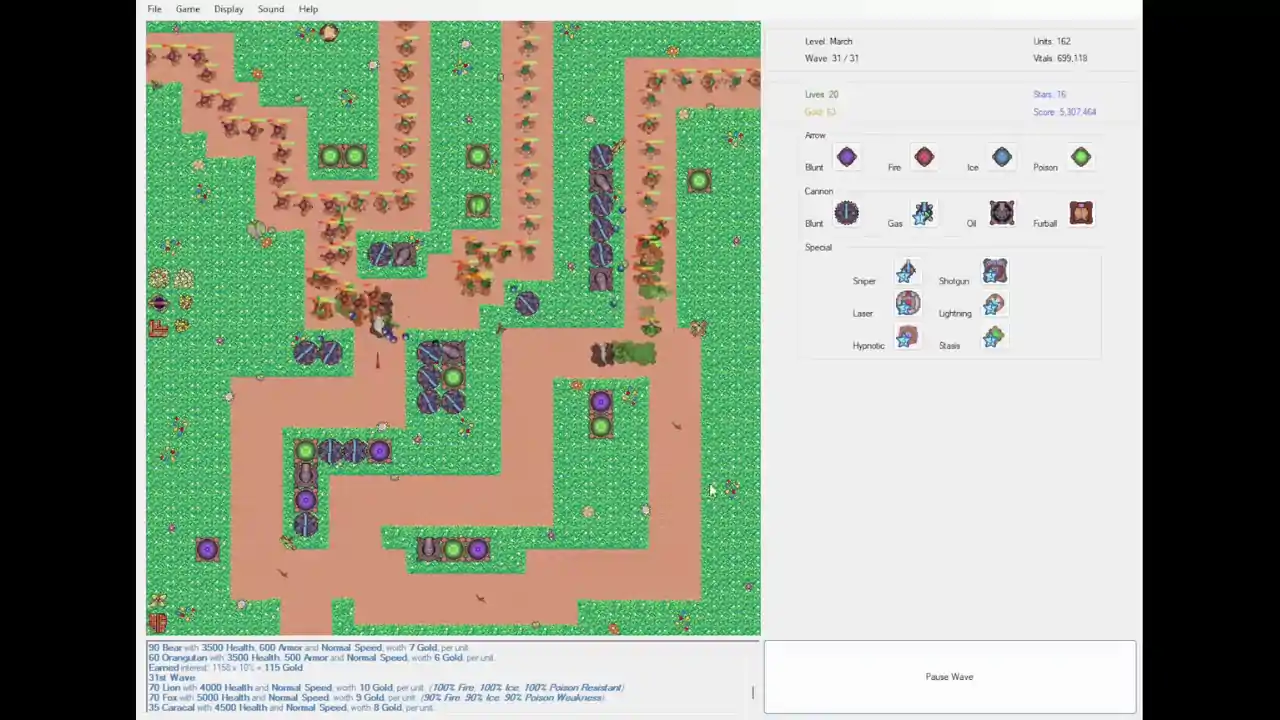Click the 'Units: 162' readout
The image size is (1280, 720).
(x=1052, y=41)
